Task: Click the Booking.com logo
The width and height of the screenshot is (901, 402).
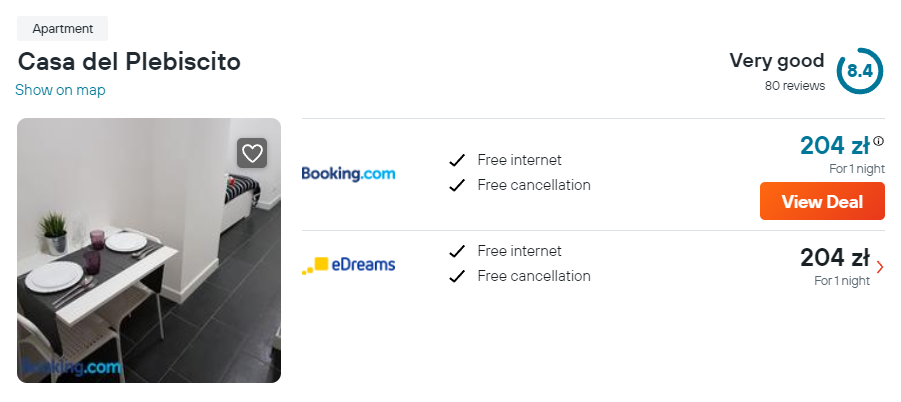Action: click(348, 174)
